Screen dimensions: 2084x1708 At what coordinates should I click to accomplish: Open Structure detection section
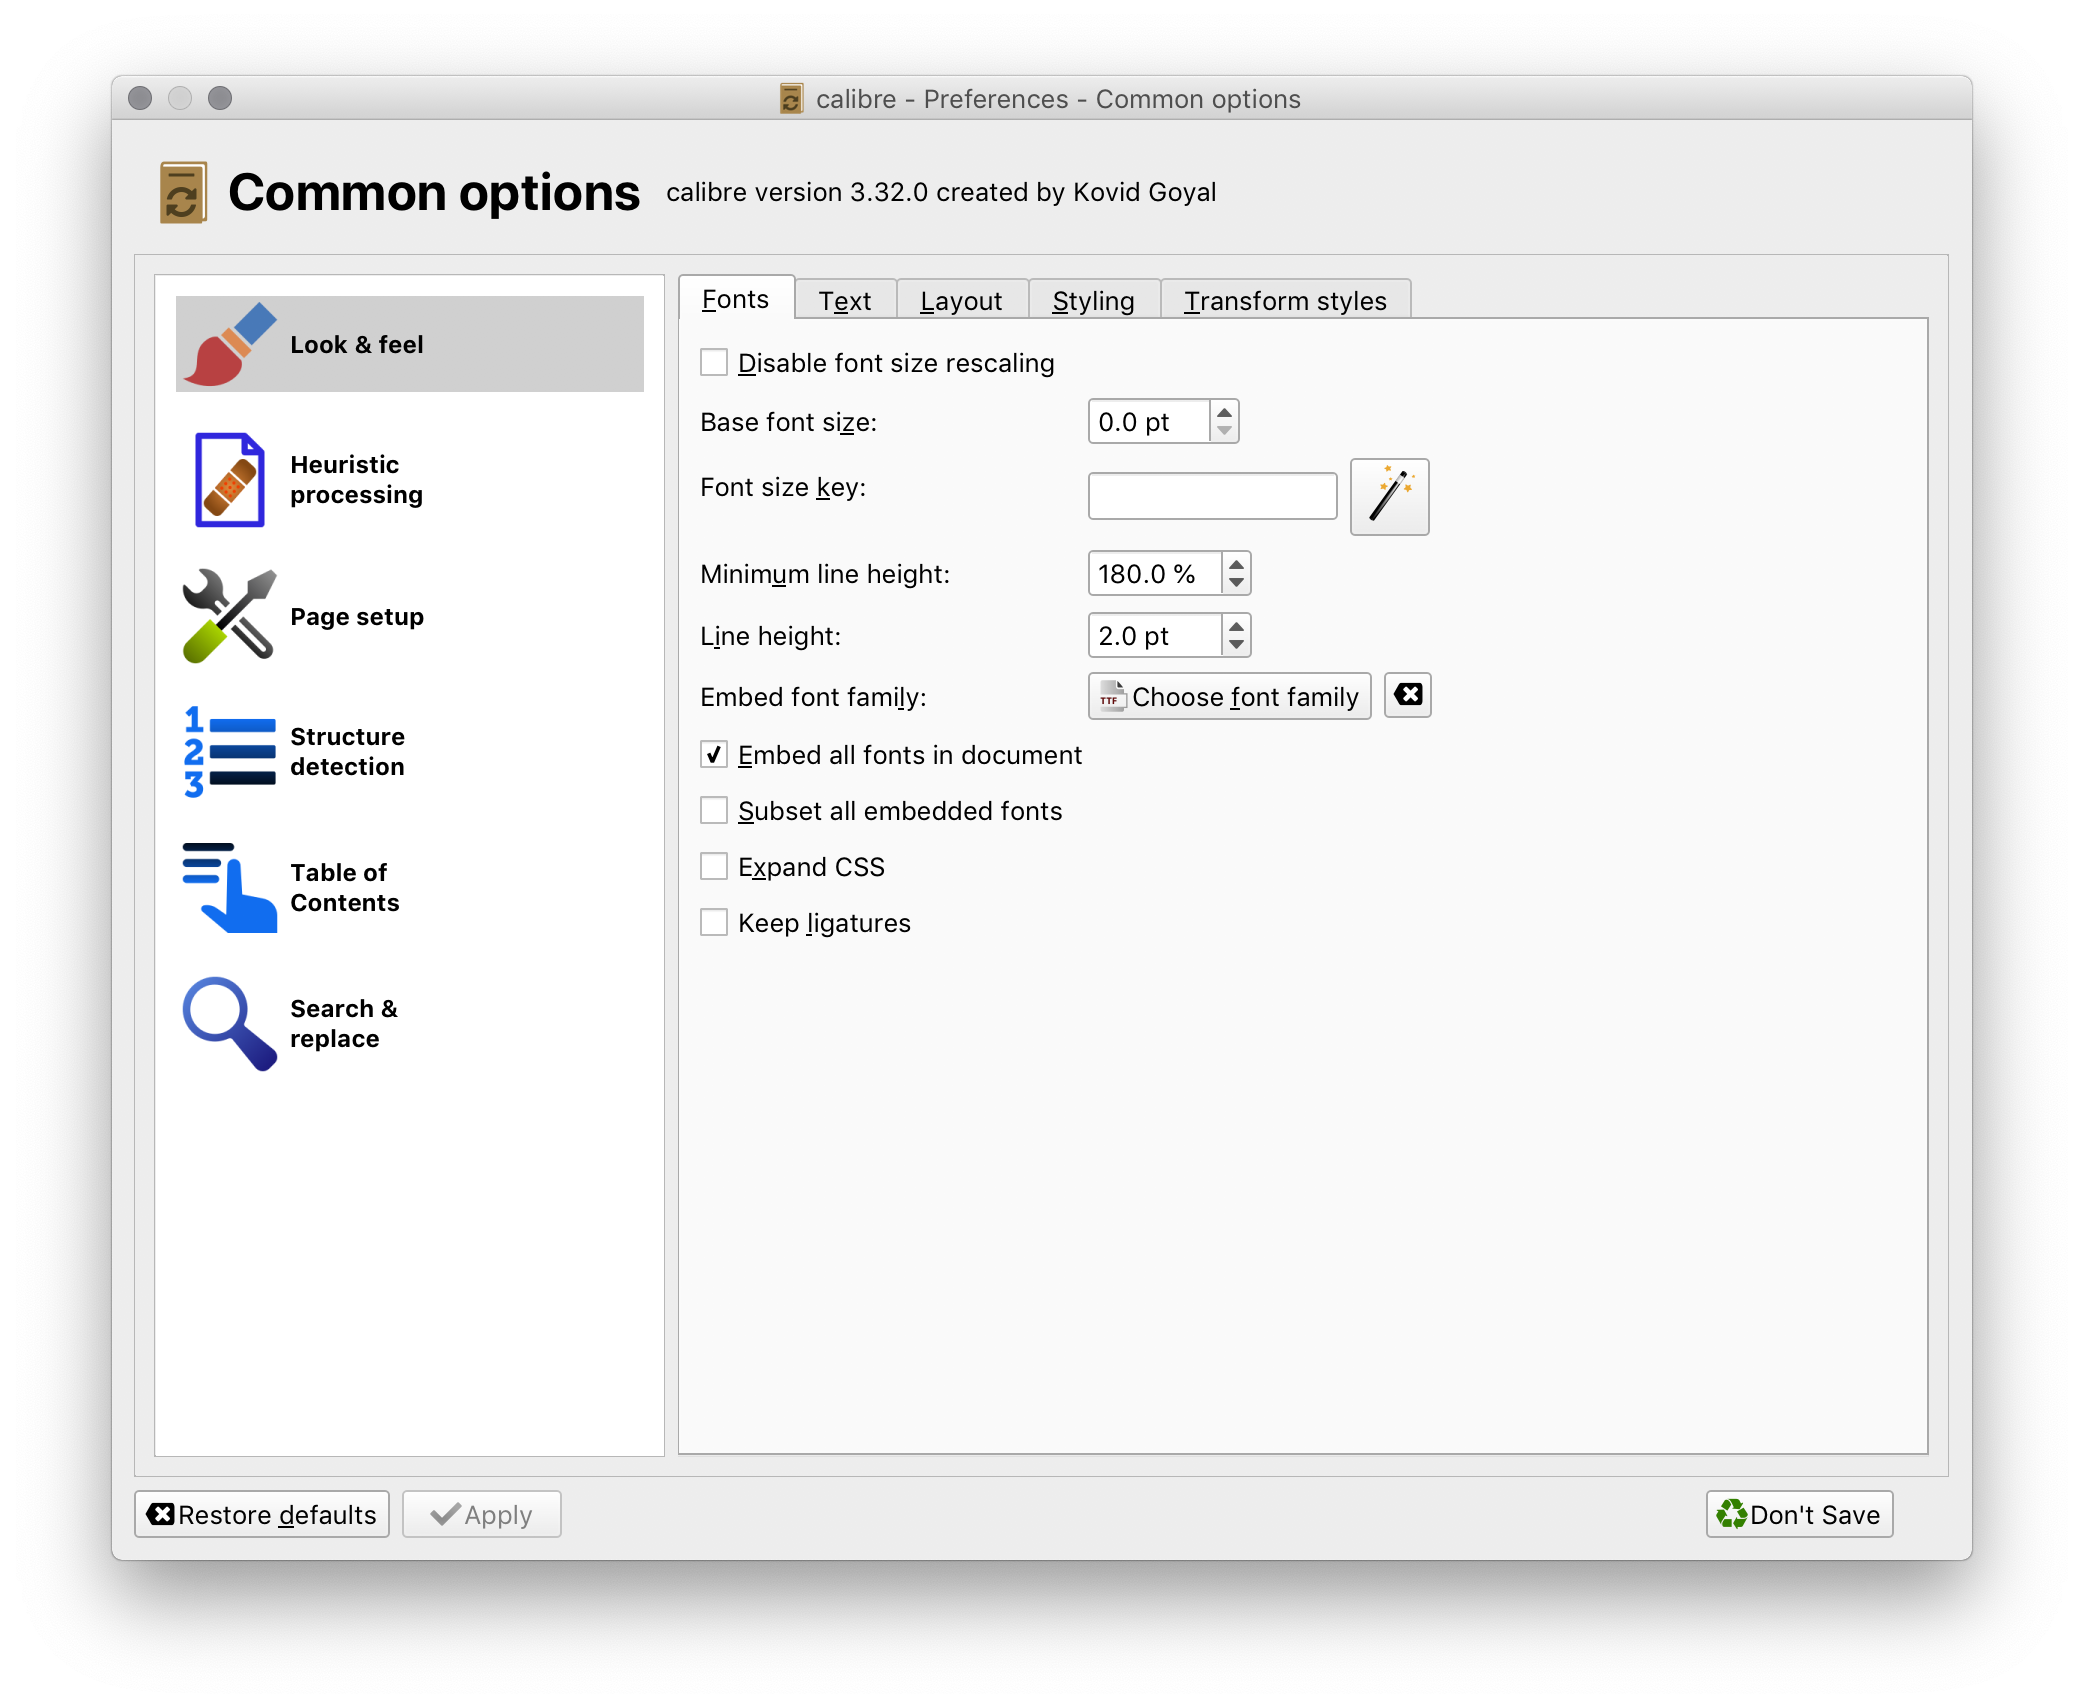click(x=229, y=751)
